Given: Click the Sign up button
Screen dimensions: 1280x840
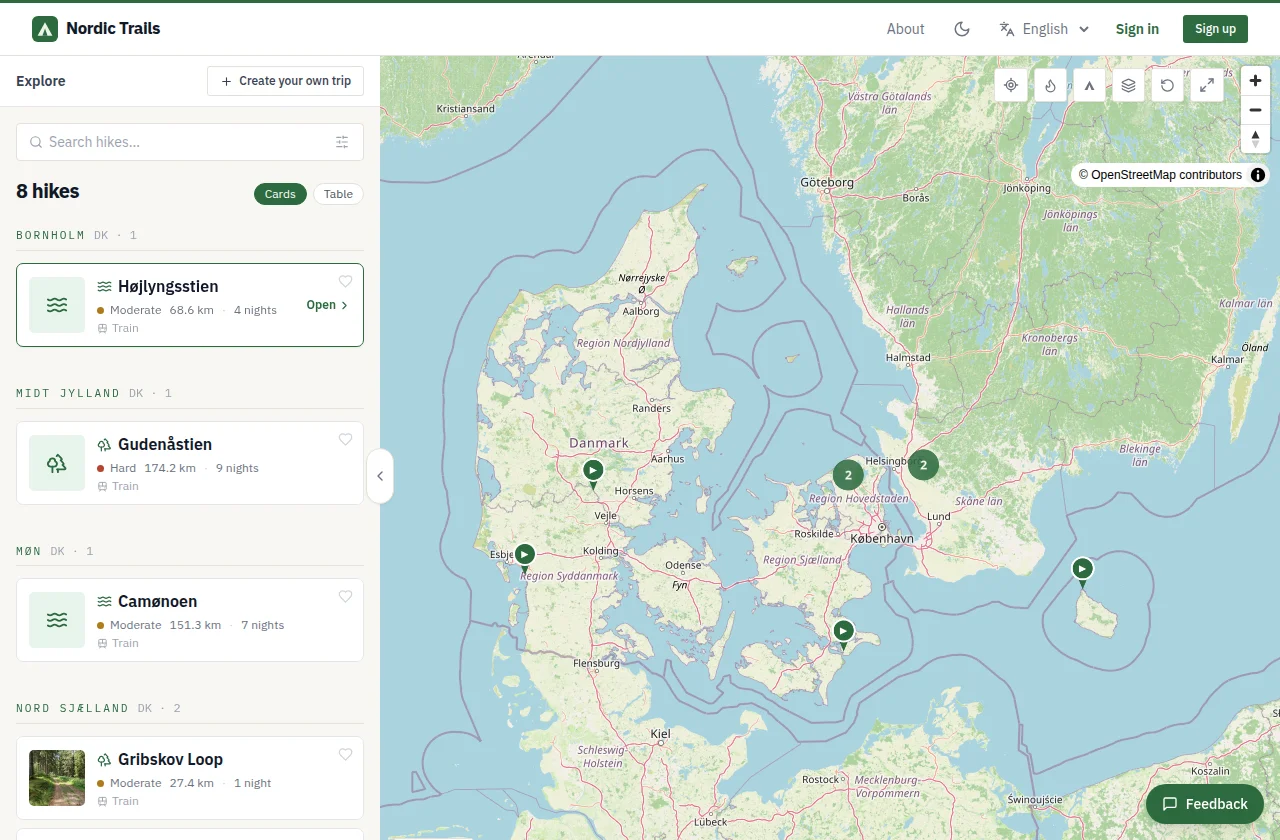Looking at the screenshot, I should click(1215, 29).
